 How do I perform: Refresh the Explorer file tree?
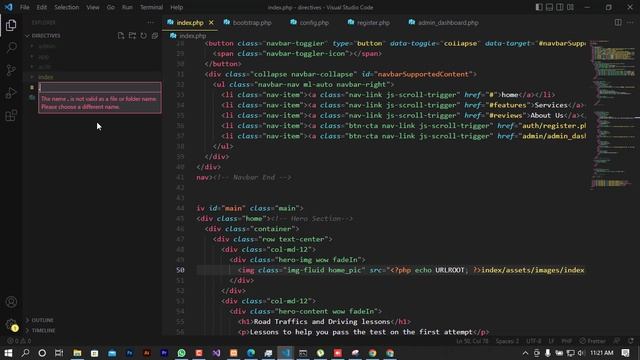point(143,36)
